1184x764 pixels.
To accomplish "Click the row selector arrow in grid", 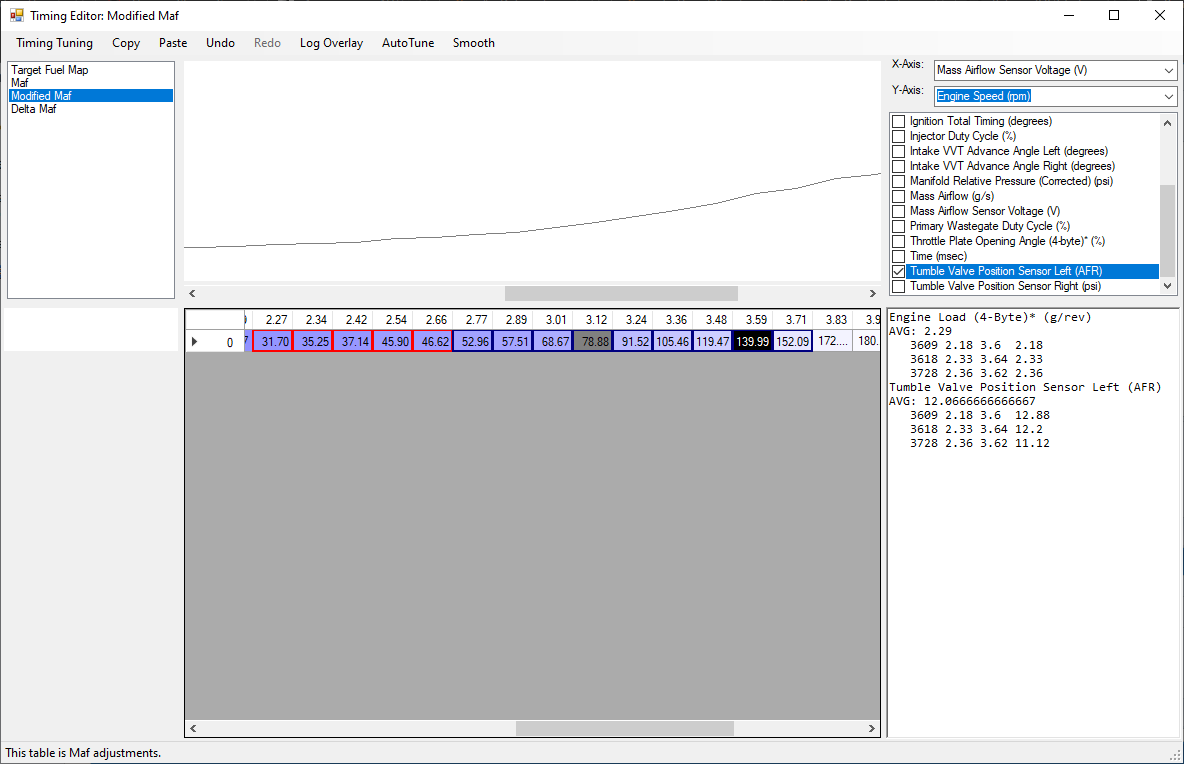I will point(195,342).
